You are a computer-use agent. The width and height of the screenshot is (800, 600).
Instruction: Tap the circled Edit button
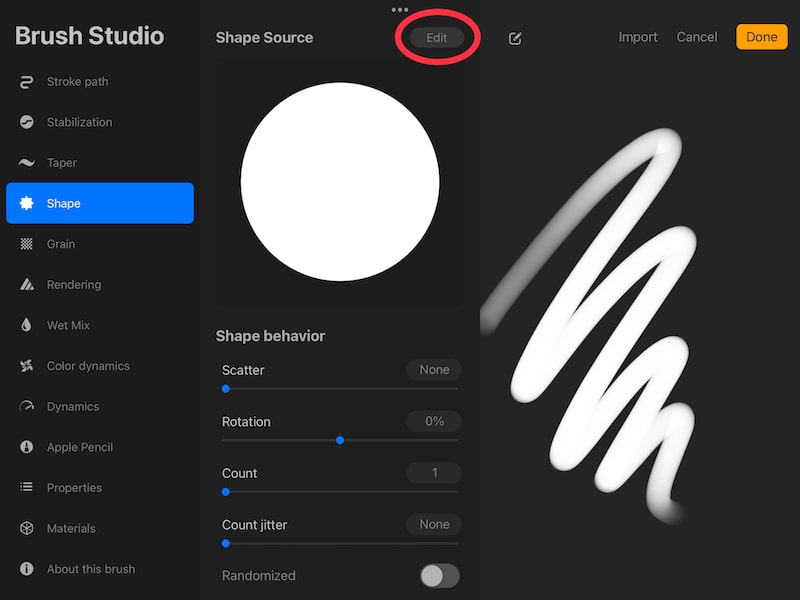[436, 37]
